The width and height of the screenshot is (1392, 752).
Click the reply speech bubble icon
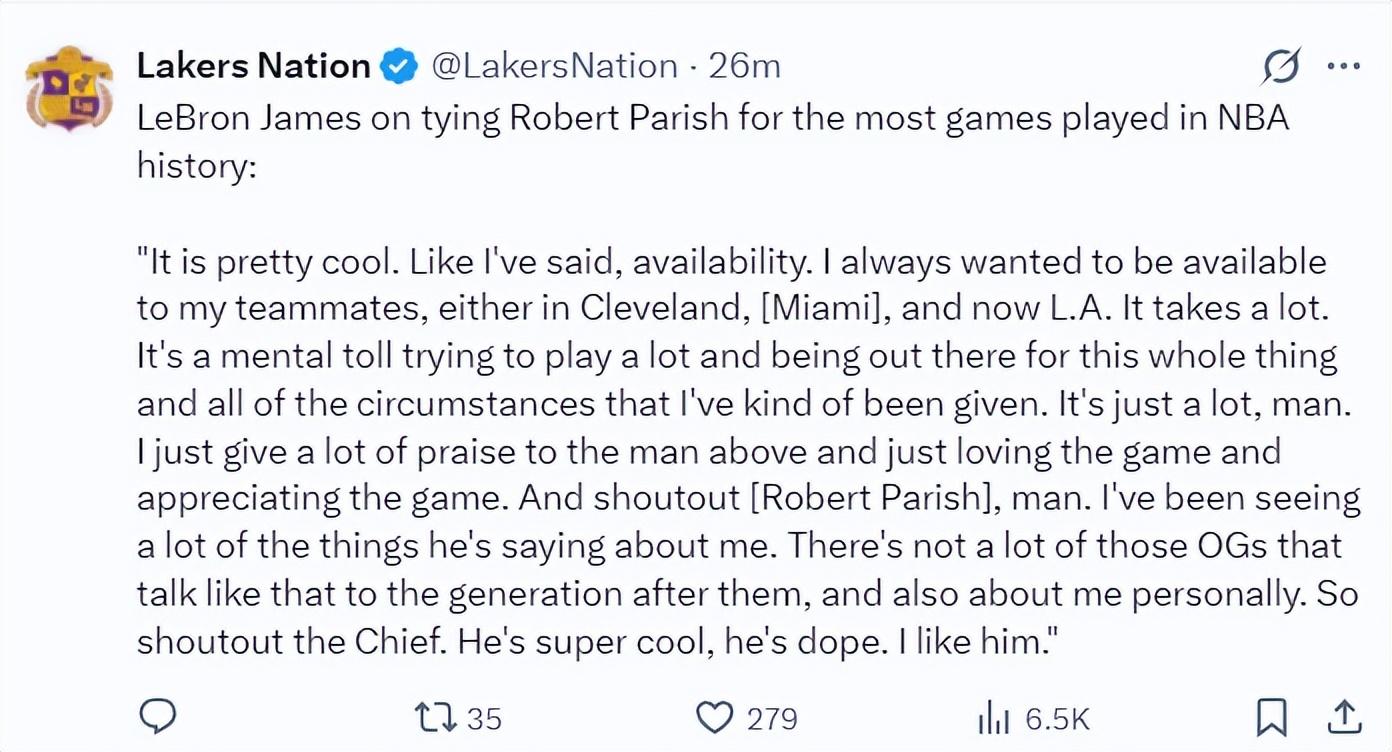click(x=158, y=716)
